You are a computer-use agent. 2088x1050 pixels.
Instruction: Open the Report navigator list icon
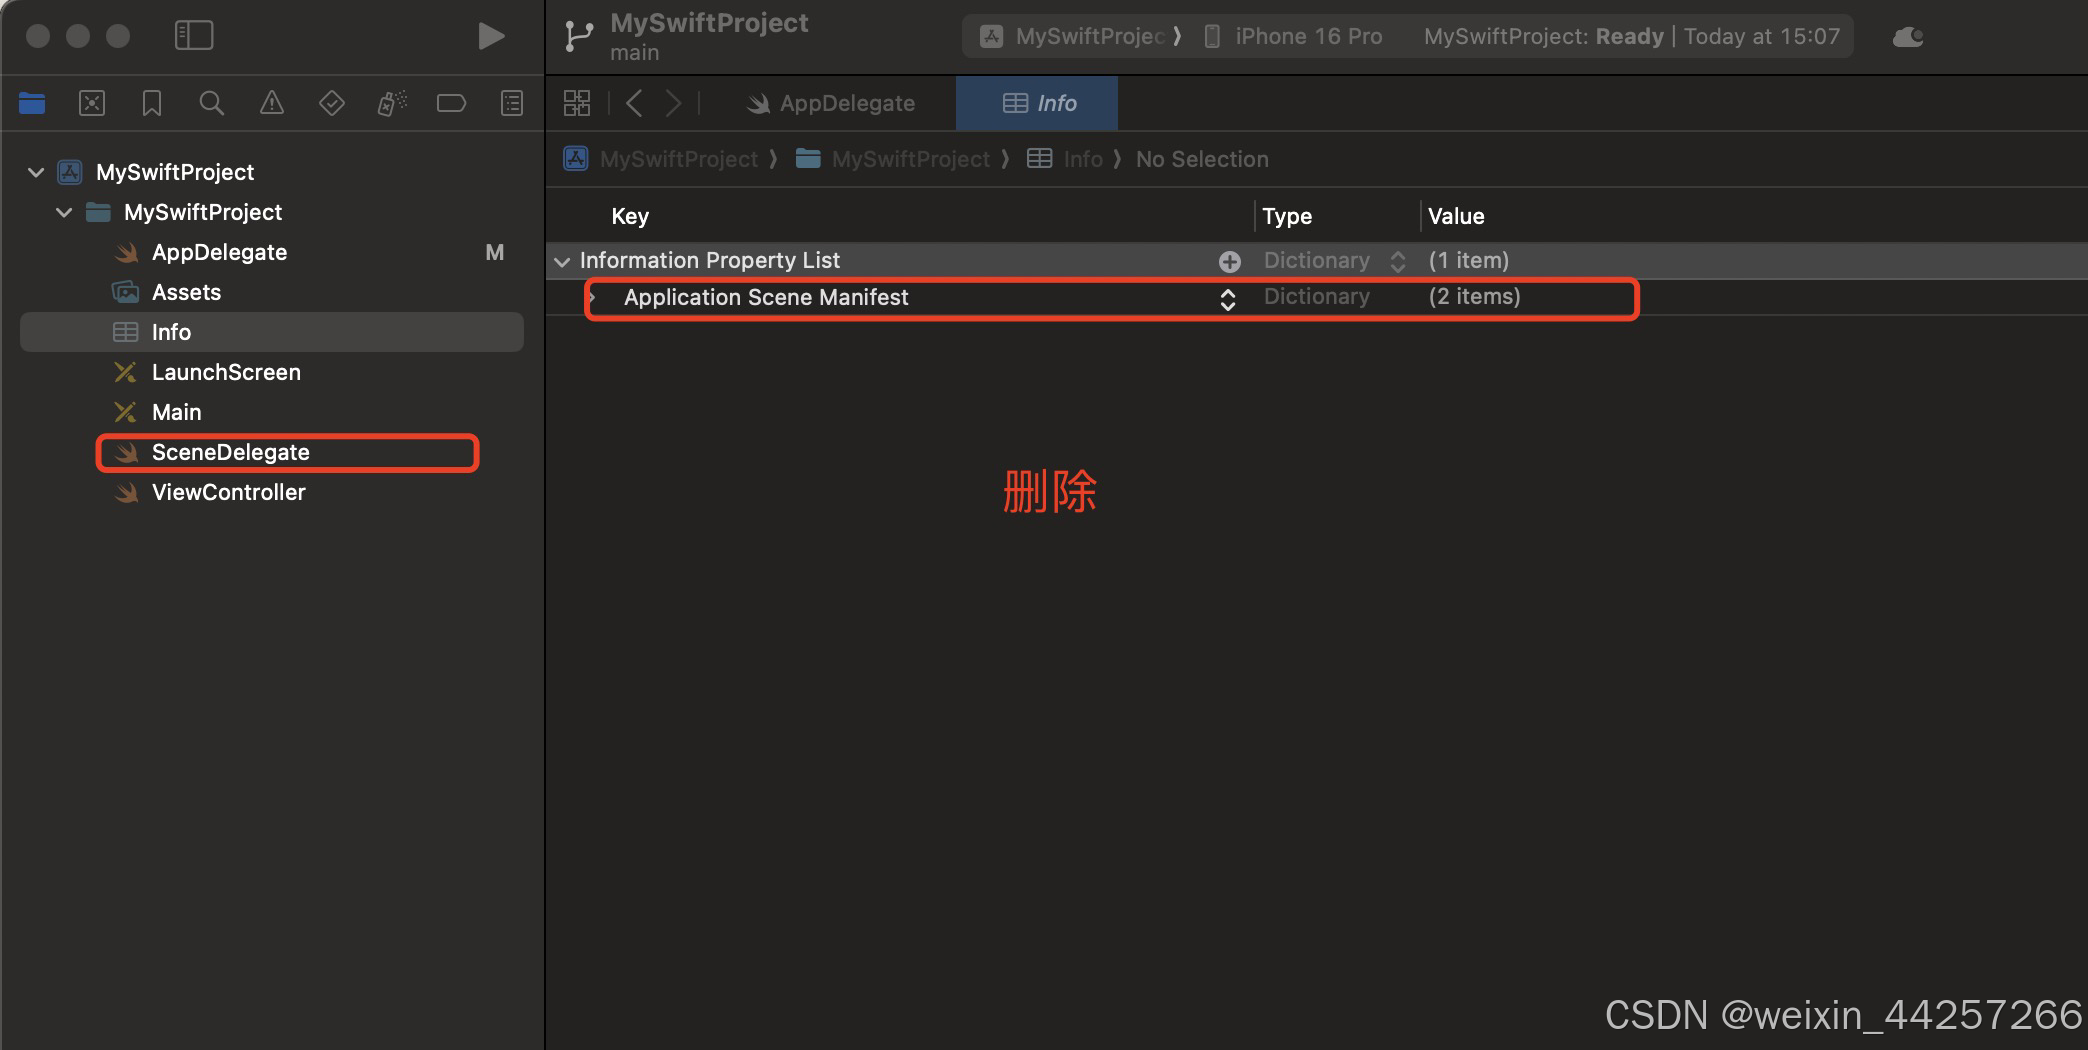tap(510, 103)
